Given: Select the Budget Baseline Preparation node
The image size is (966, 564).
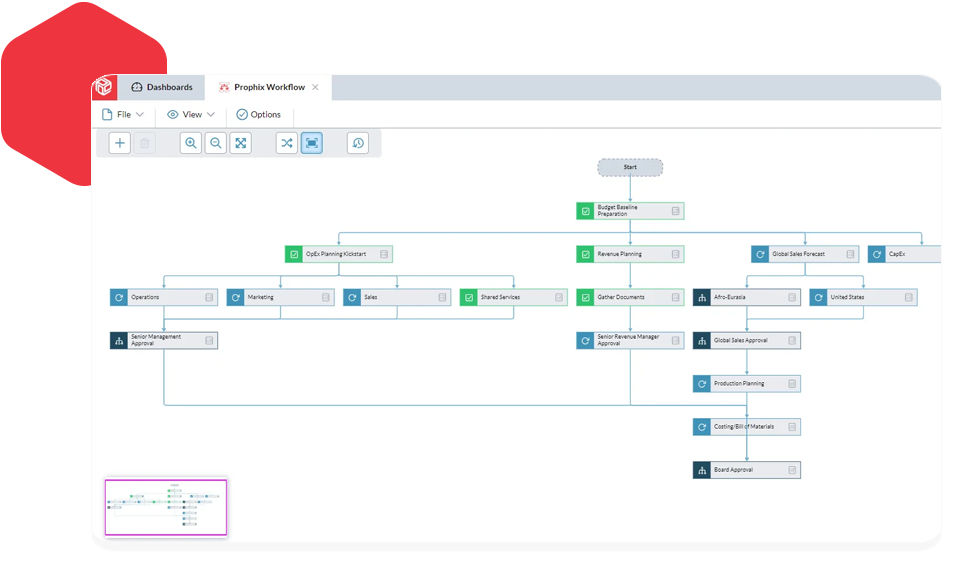Looking at the screenshot, I should [630, 211].
